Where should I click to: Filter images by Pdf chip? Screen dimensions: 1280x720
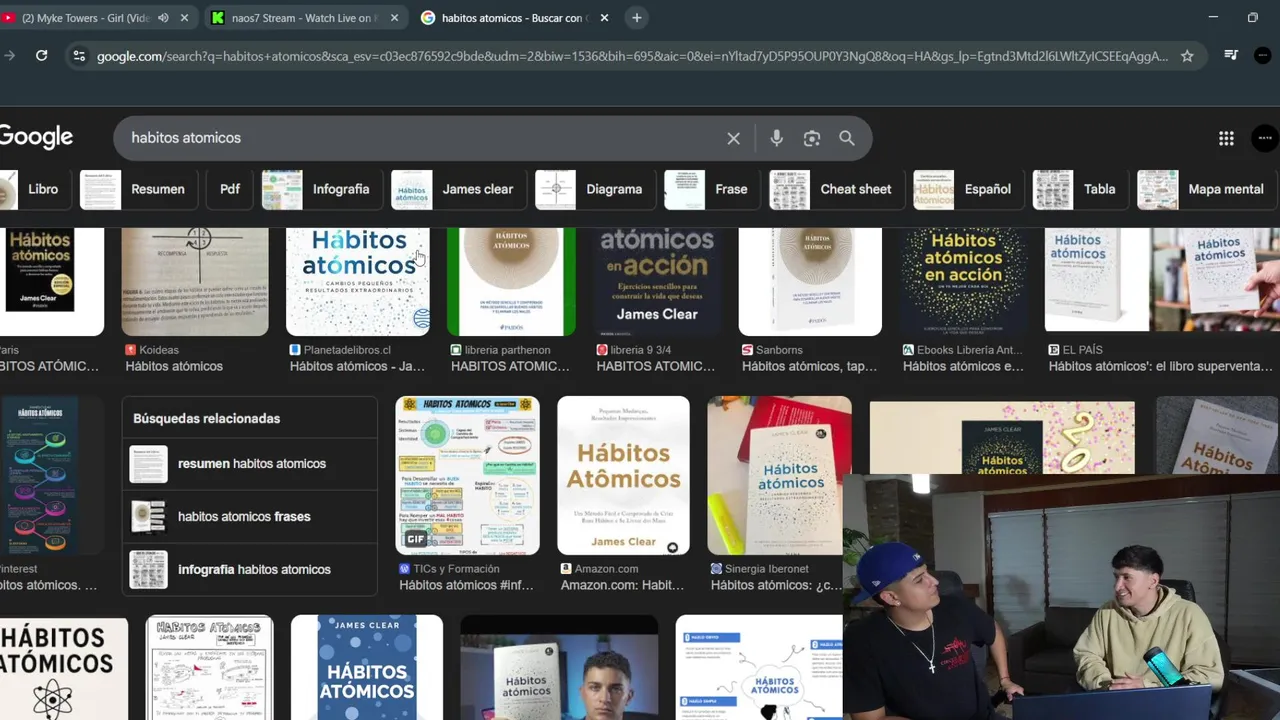coord(230,189)
